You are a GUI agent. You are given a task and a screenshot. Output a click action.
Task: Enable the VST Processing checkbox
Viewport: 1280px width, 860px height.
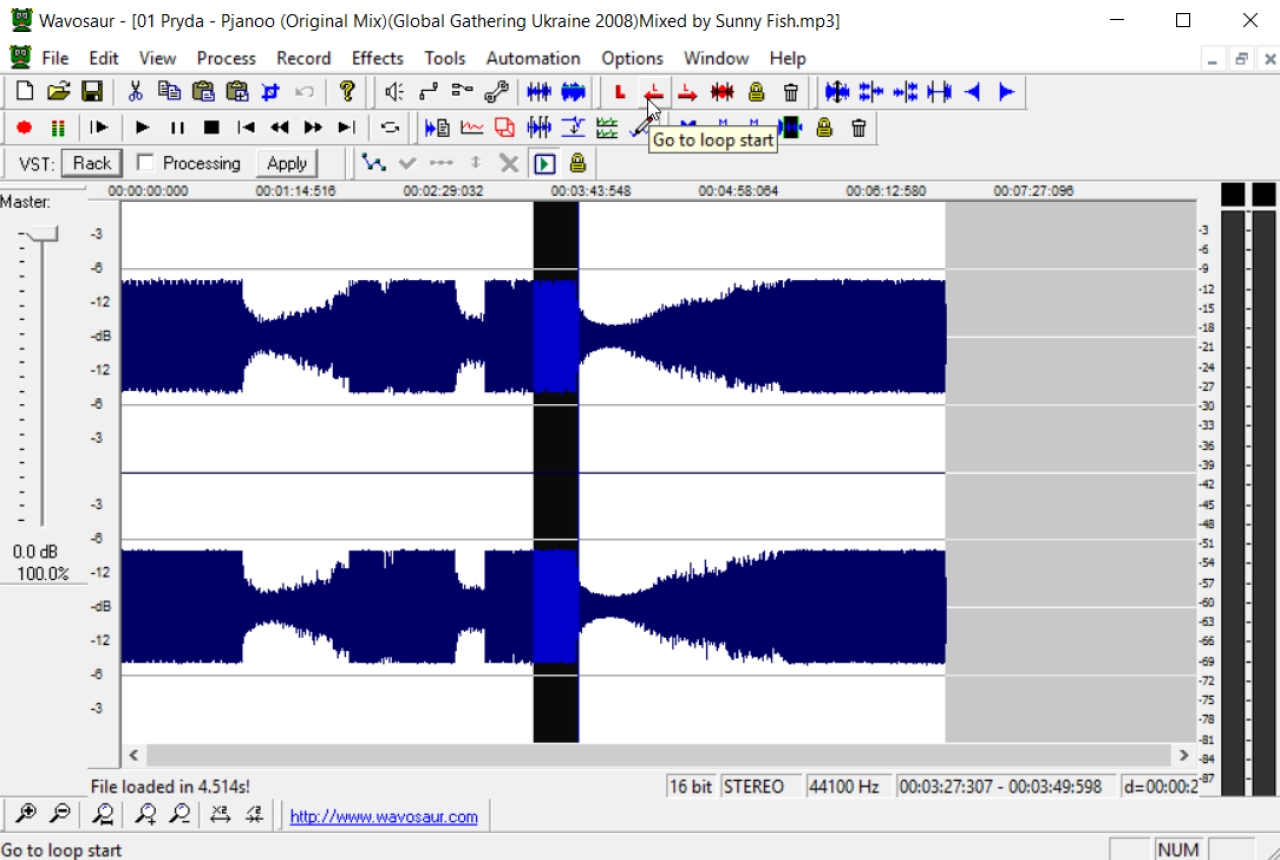(145, 162)
